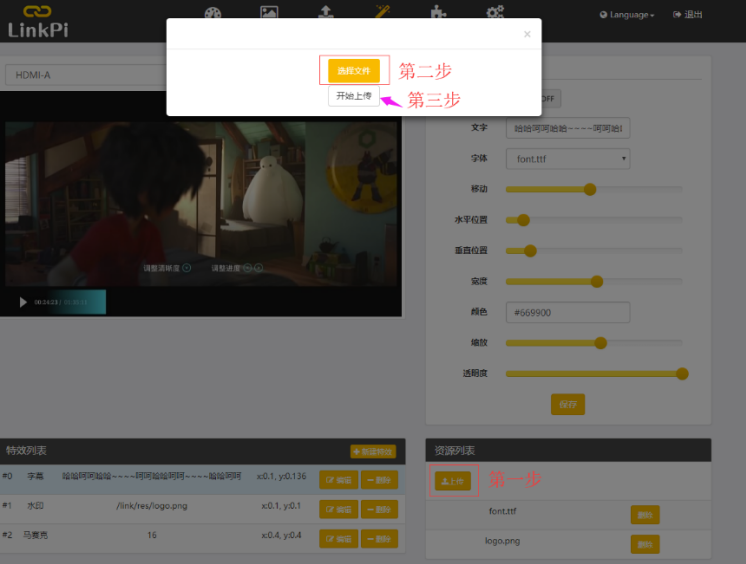Click the 开始上传 button
The width and height of the screenshot is (746, 564).
(x=353, y=96)
